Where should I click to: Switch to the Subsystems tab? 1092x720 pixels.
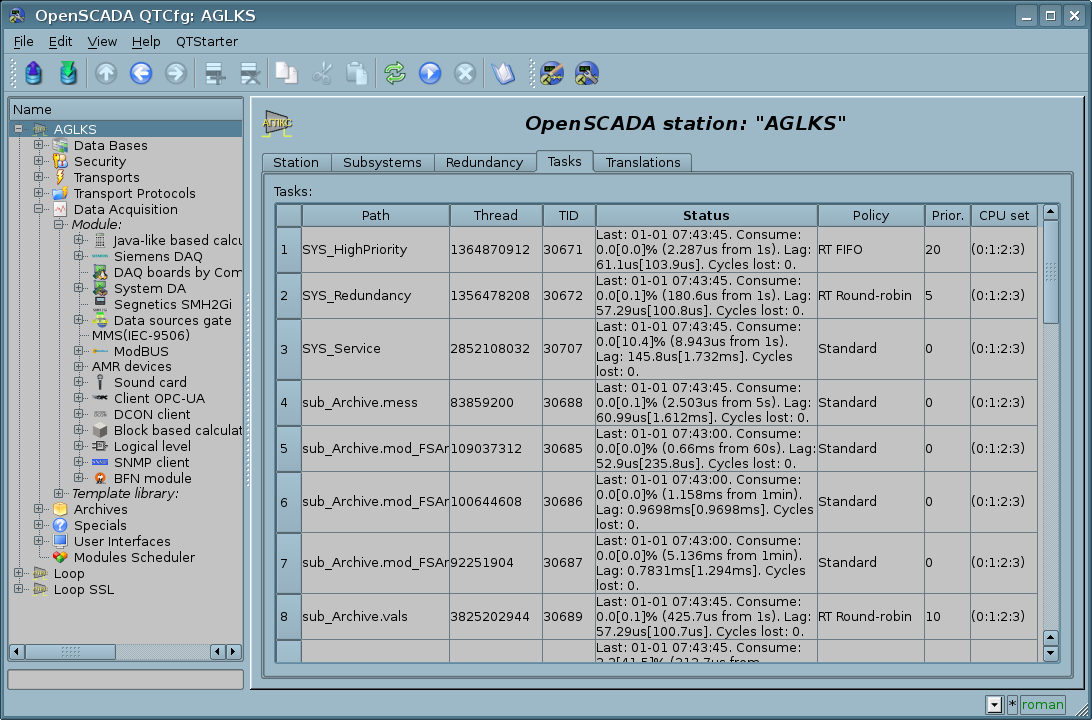(382, 162)
